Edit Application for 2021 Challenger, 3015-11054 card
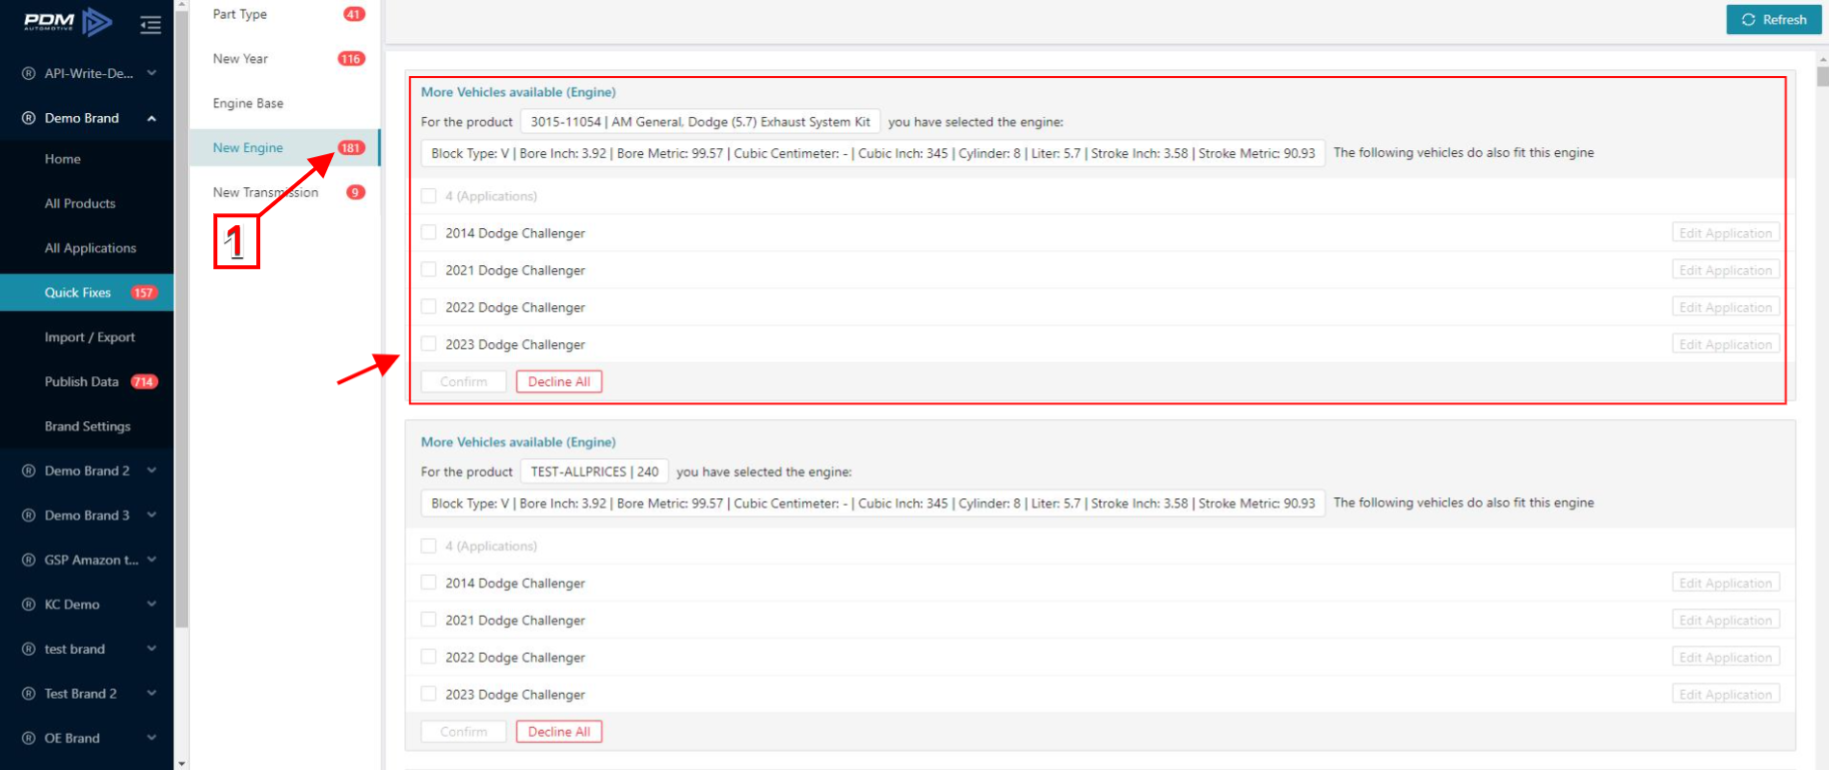The width and height of the screenshot is (1829, 770). [1726, 270]
